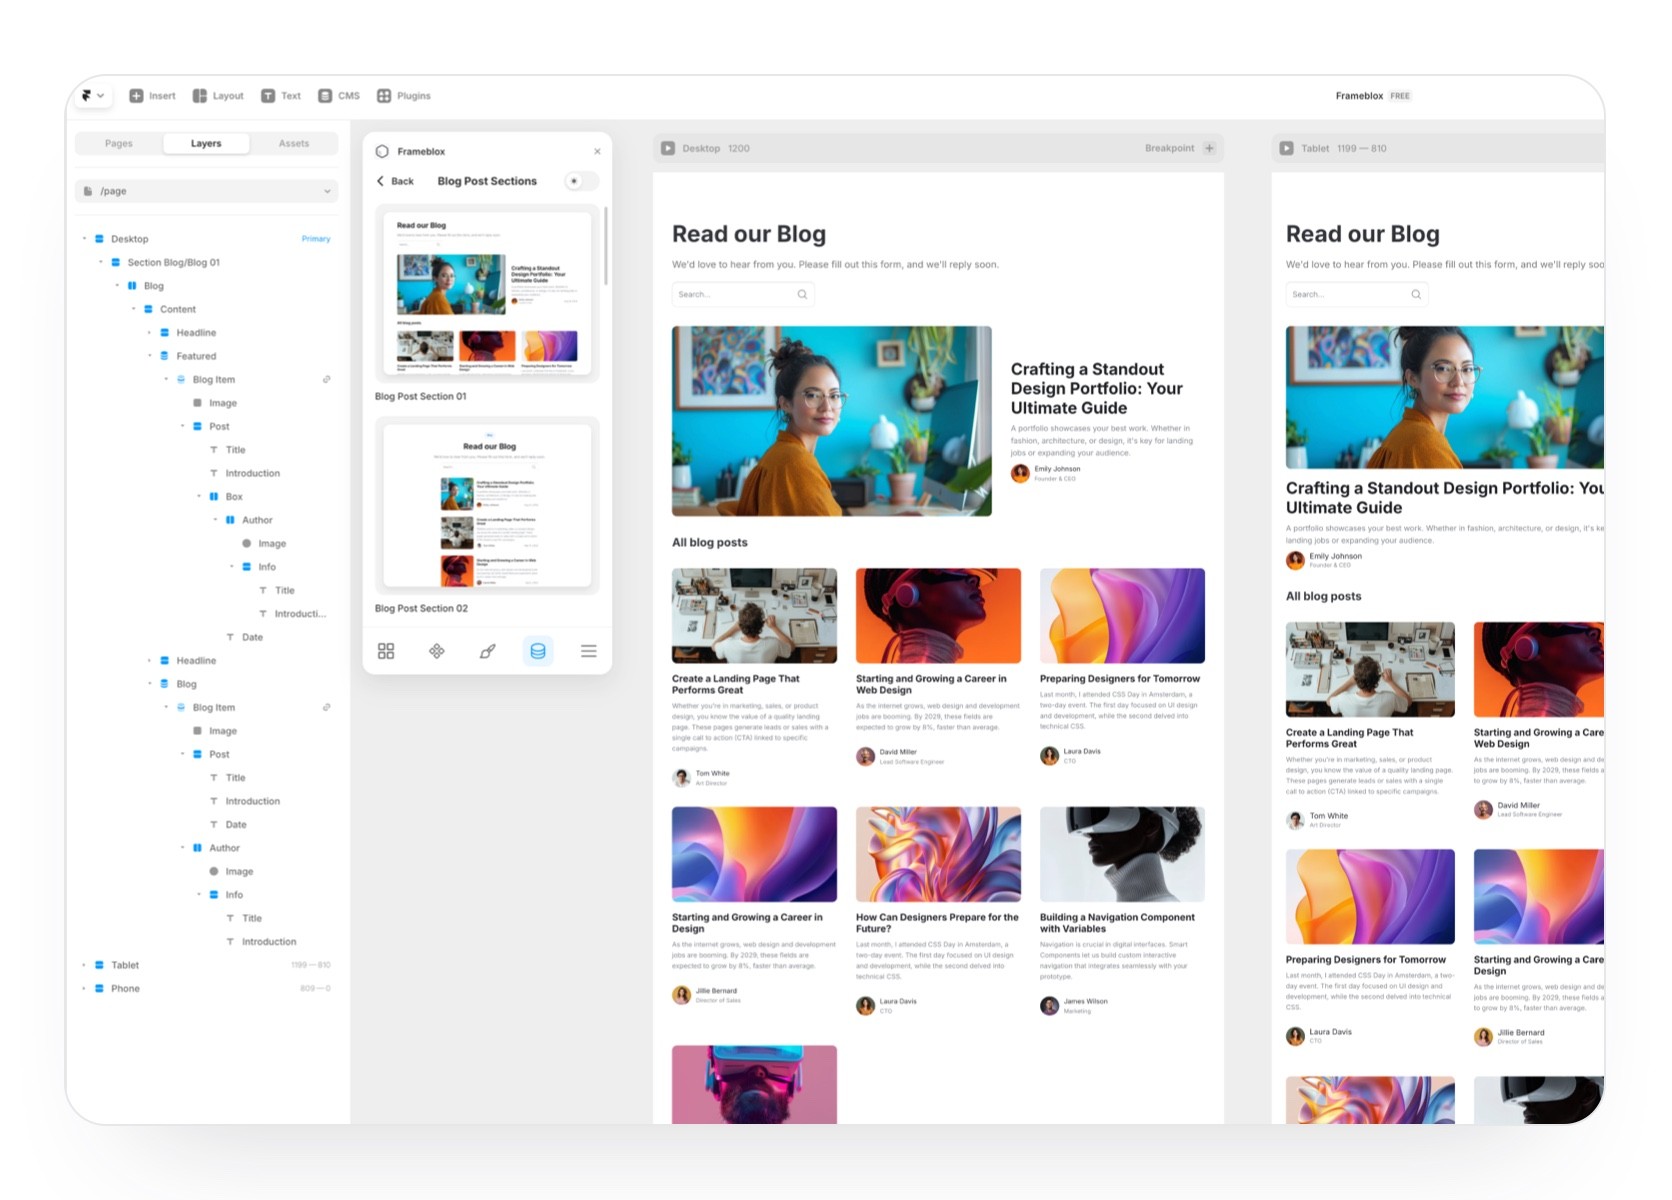Switch to the Assets tab

pos(293,143)
